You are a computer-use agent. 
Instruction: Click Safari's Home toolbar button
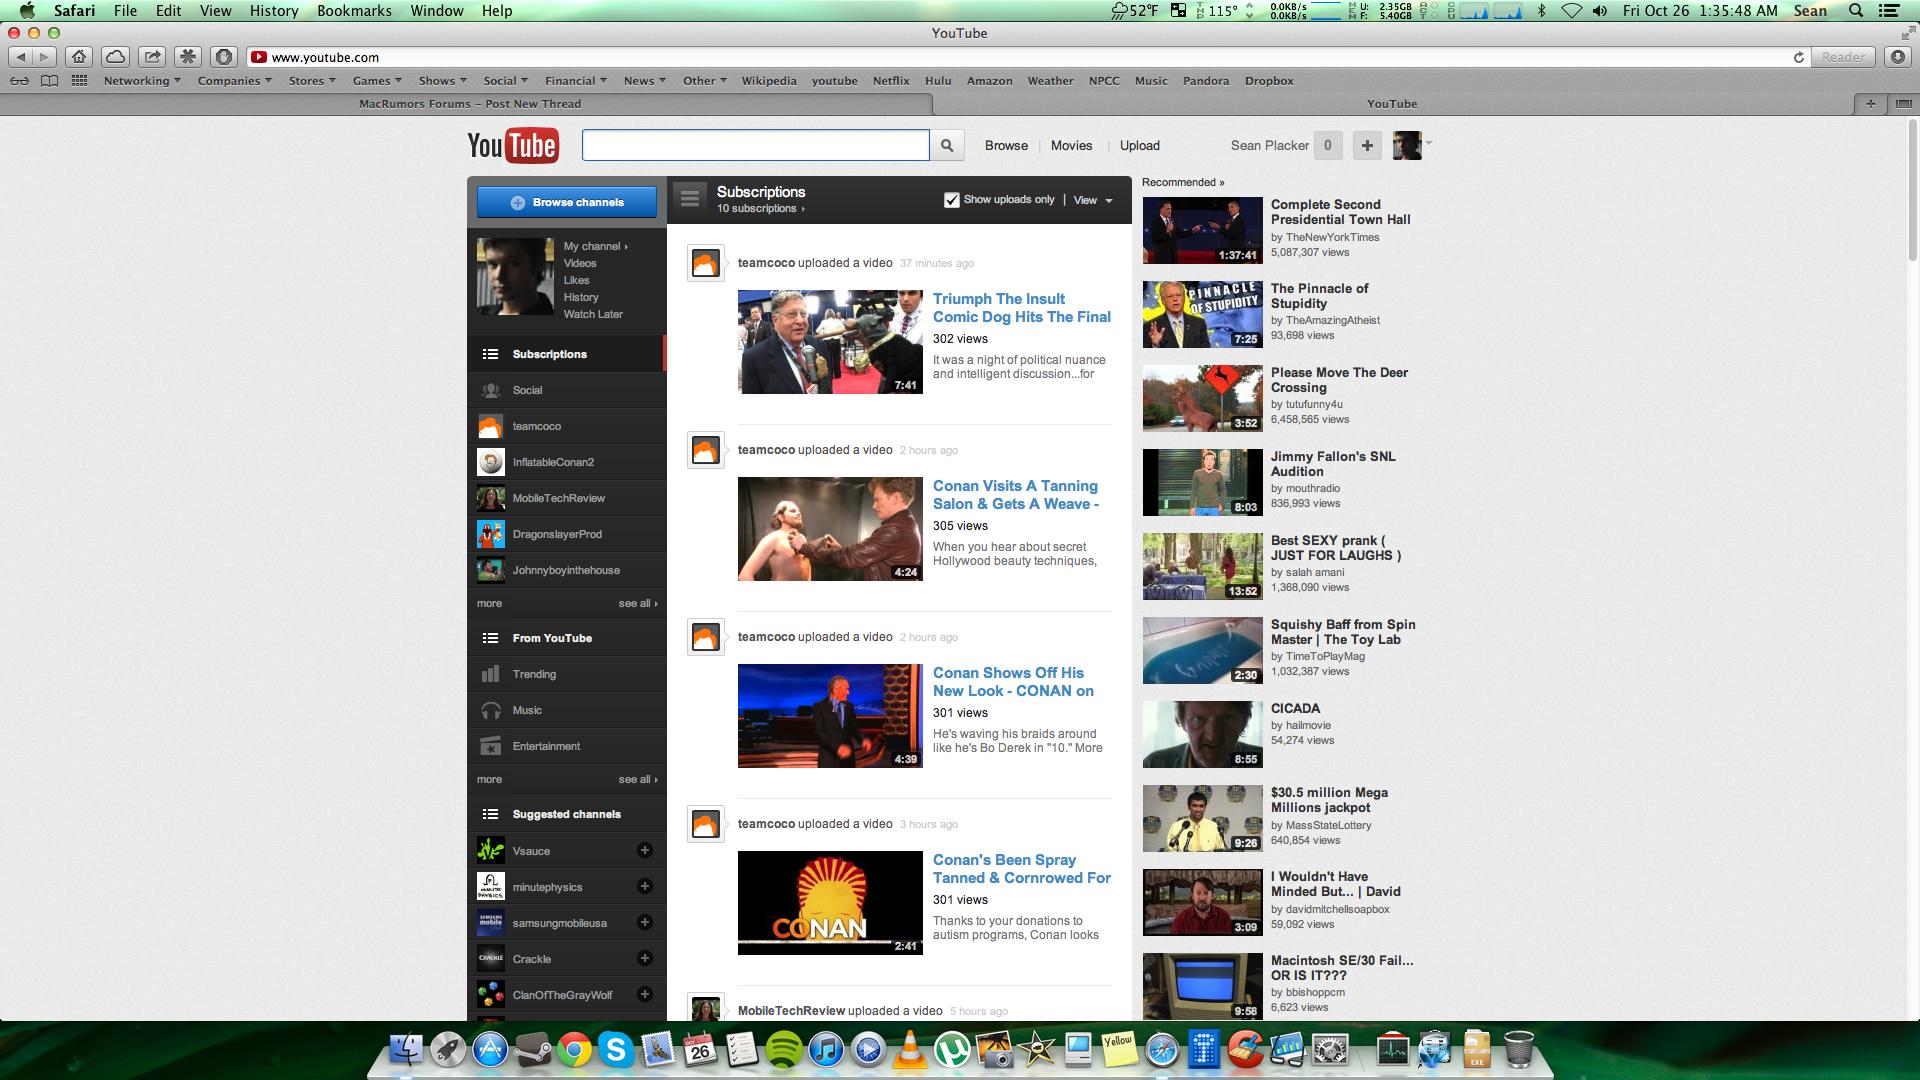(79, 57)
